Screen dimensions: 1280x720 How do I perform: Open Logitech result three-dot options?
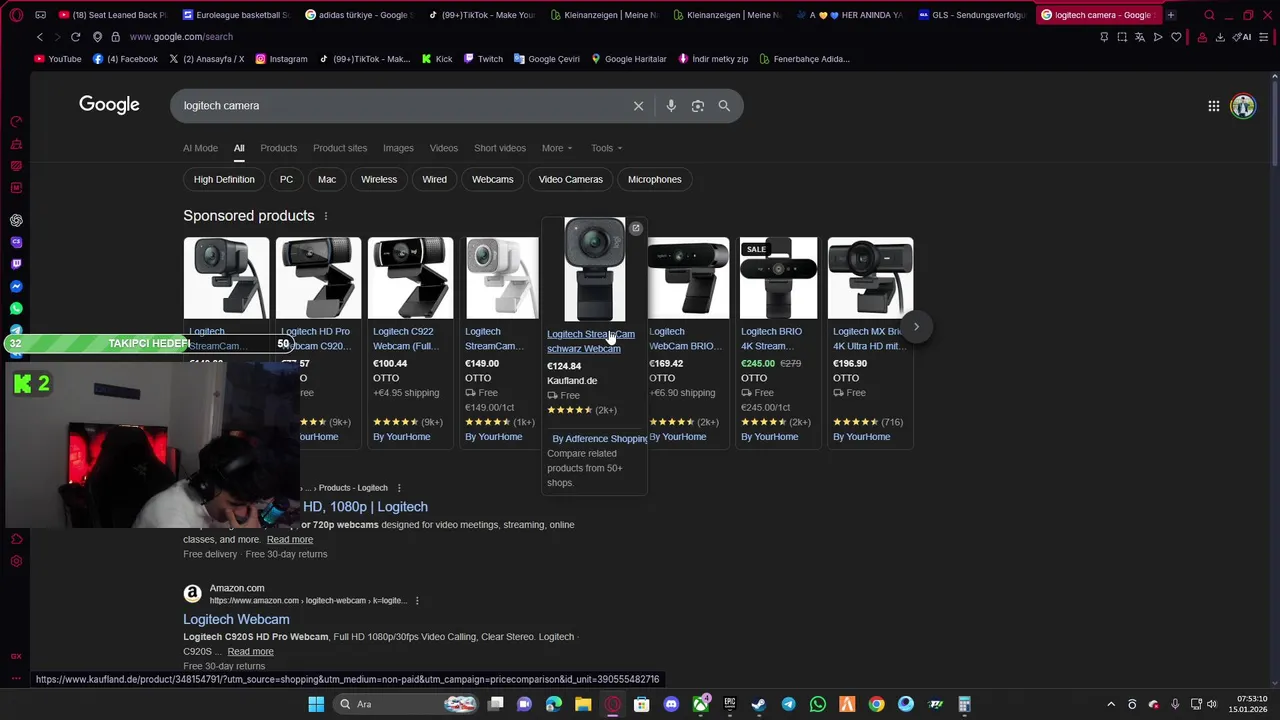(x=399, y=488)
